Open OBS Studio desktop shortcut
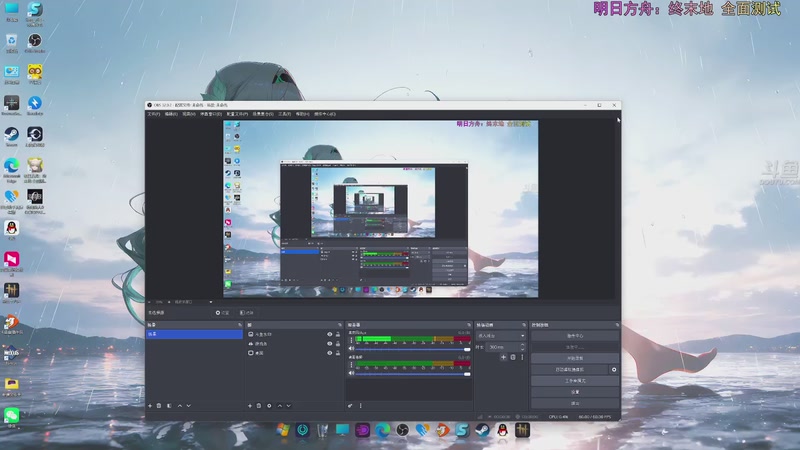 (x=35, y=43)
